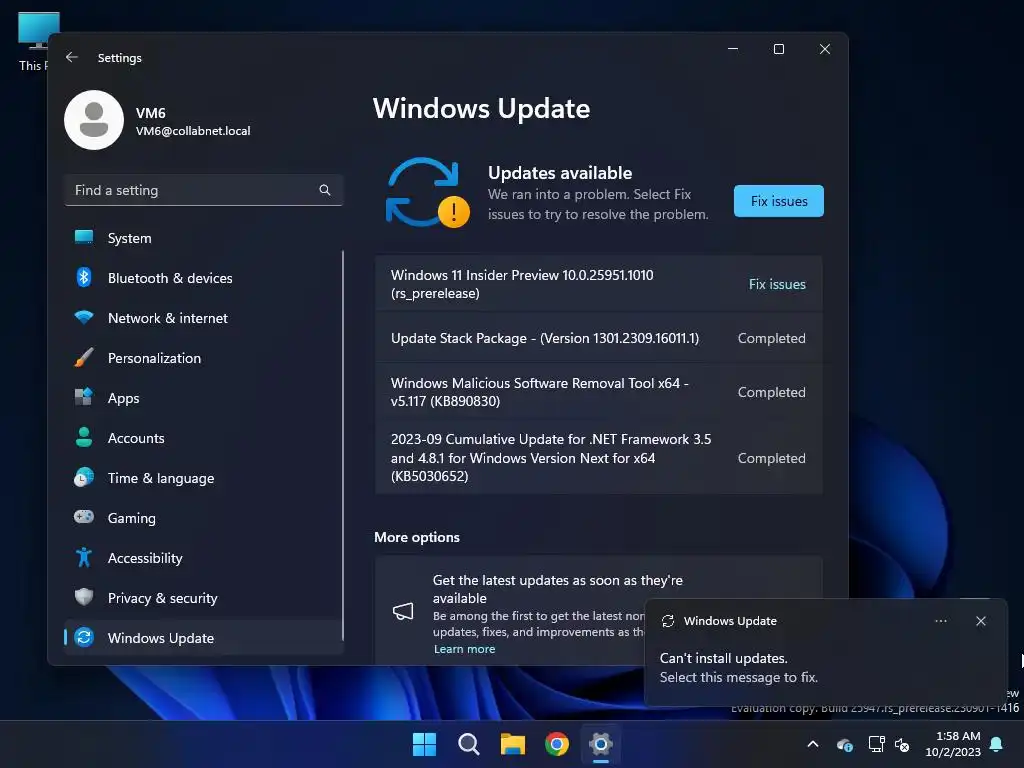Viewport: 1024px width, 768px height.
Task: Select .NET Framework Cumulative Update entry
Action: pos(598,457)
